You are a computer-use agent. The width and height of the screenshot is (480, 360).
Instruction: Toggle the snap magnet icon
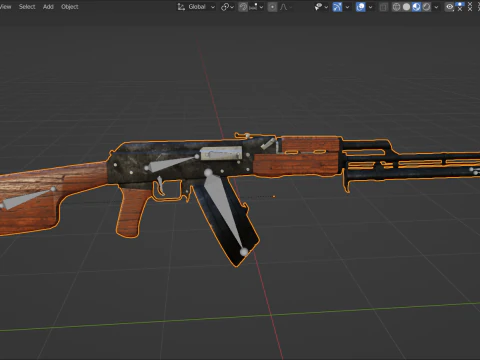(243, 7)
